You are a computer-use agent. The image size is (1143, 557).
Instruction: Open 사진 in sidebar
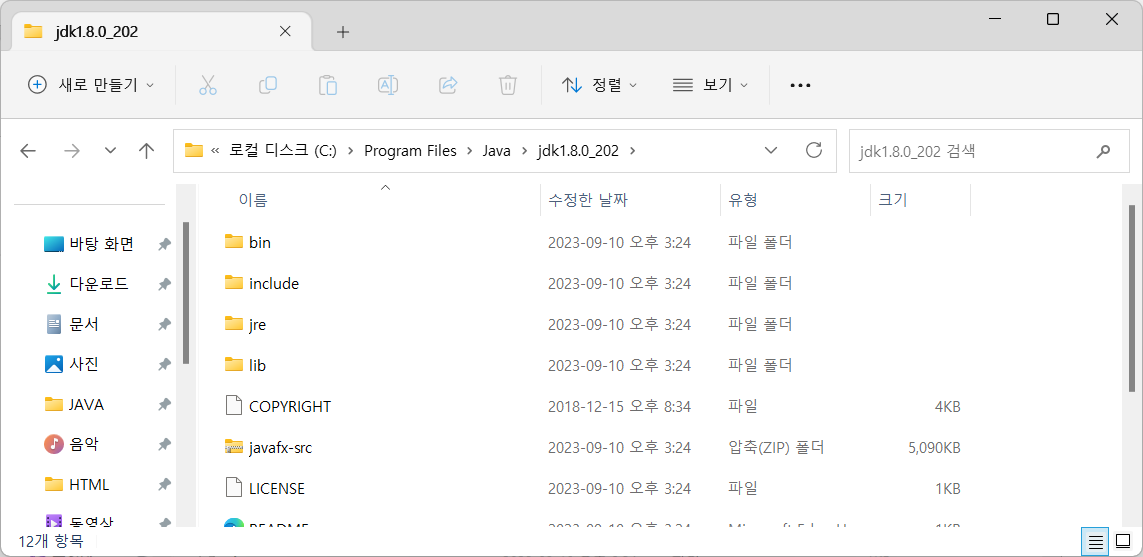pyautogui.click(x=84, y=365)
